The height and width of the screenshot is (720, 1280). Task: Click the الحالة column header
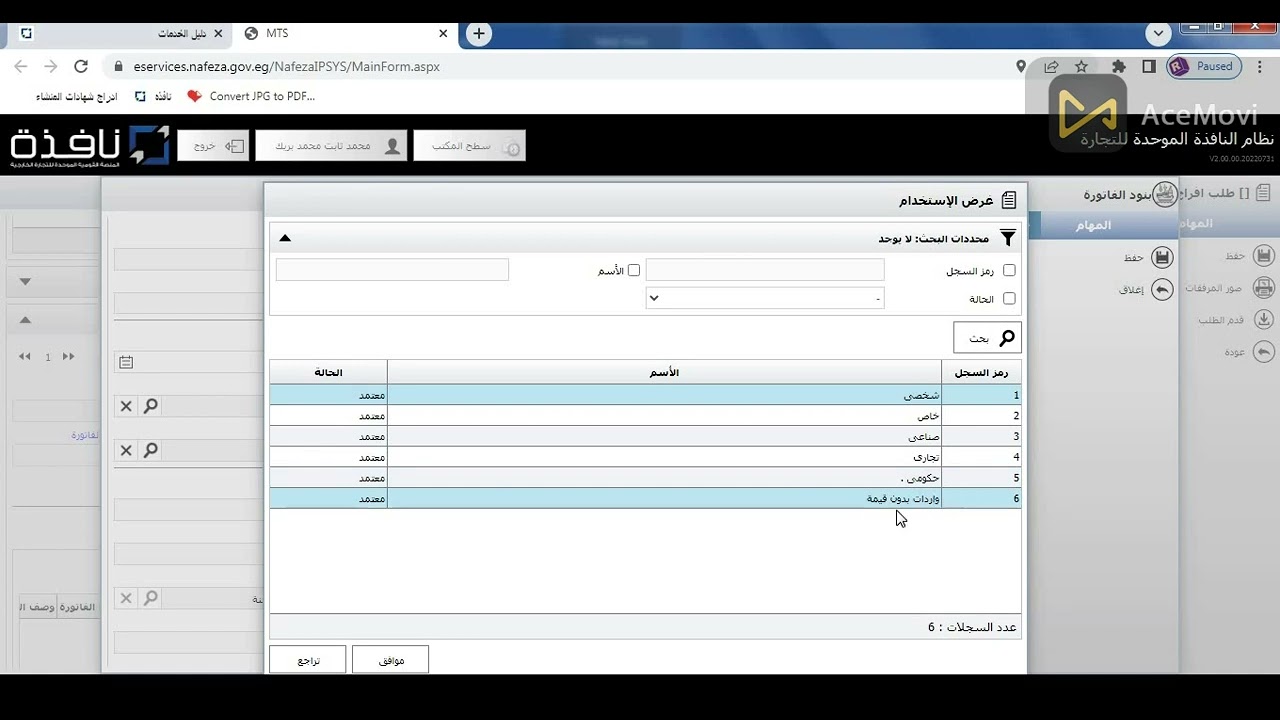tap(328, 372)
